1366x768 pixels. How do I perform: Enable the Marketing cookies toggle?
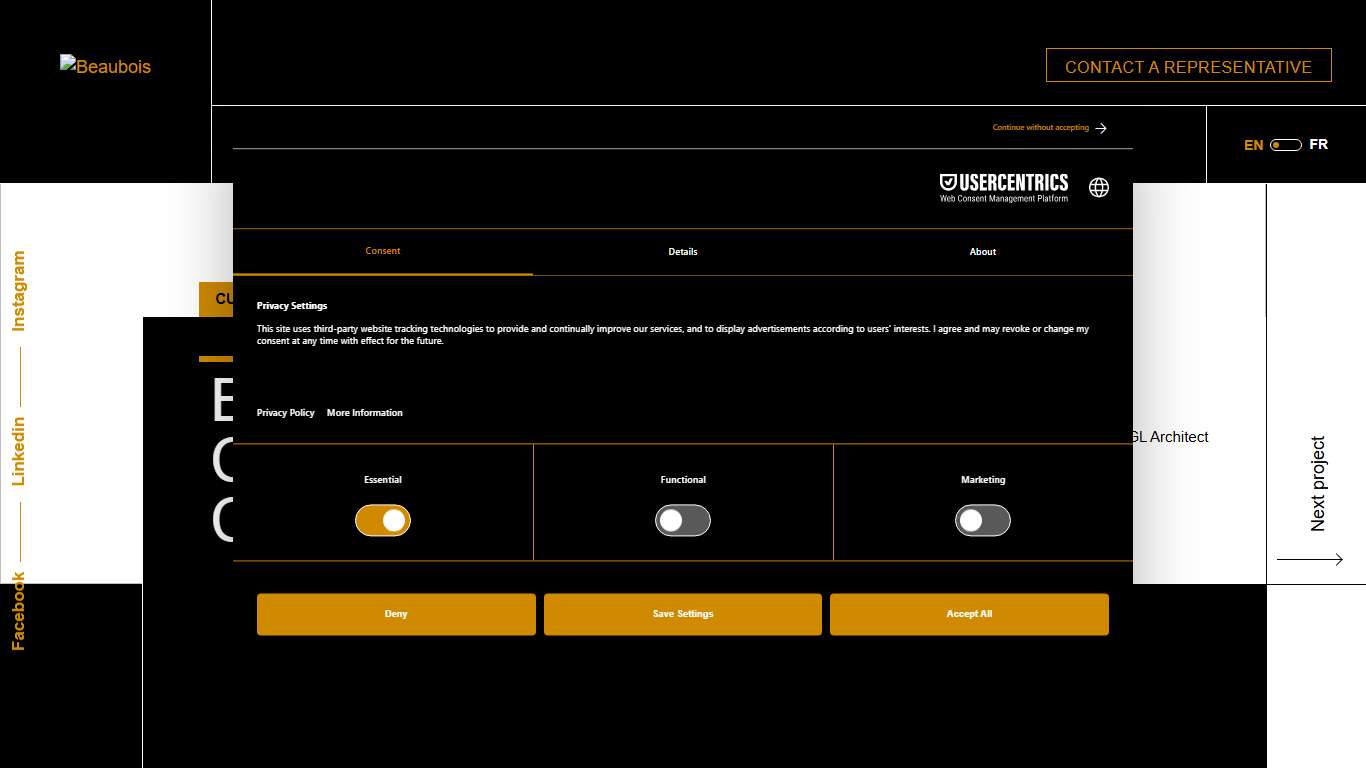coord(983,521)
